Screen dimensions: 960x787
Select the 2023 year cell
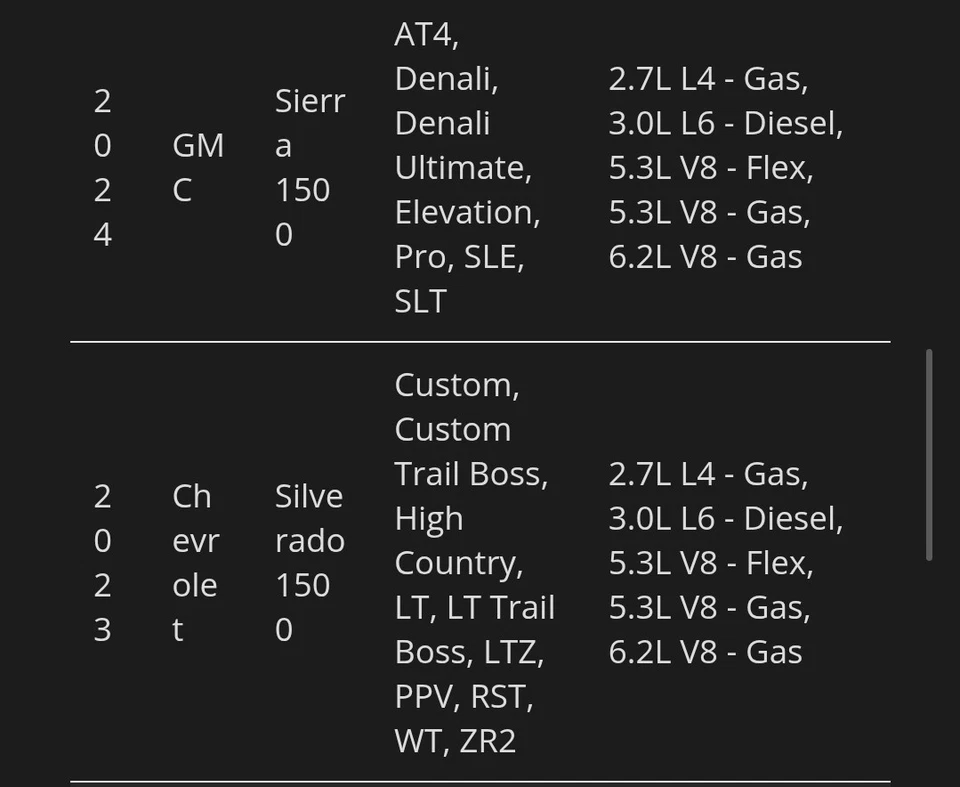pyautogui.click(x=103, y=563)
